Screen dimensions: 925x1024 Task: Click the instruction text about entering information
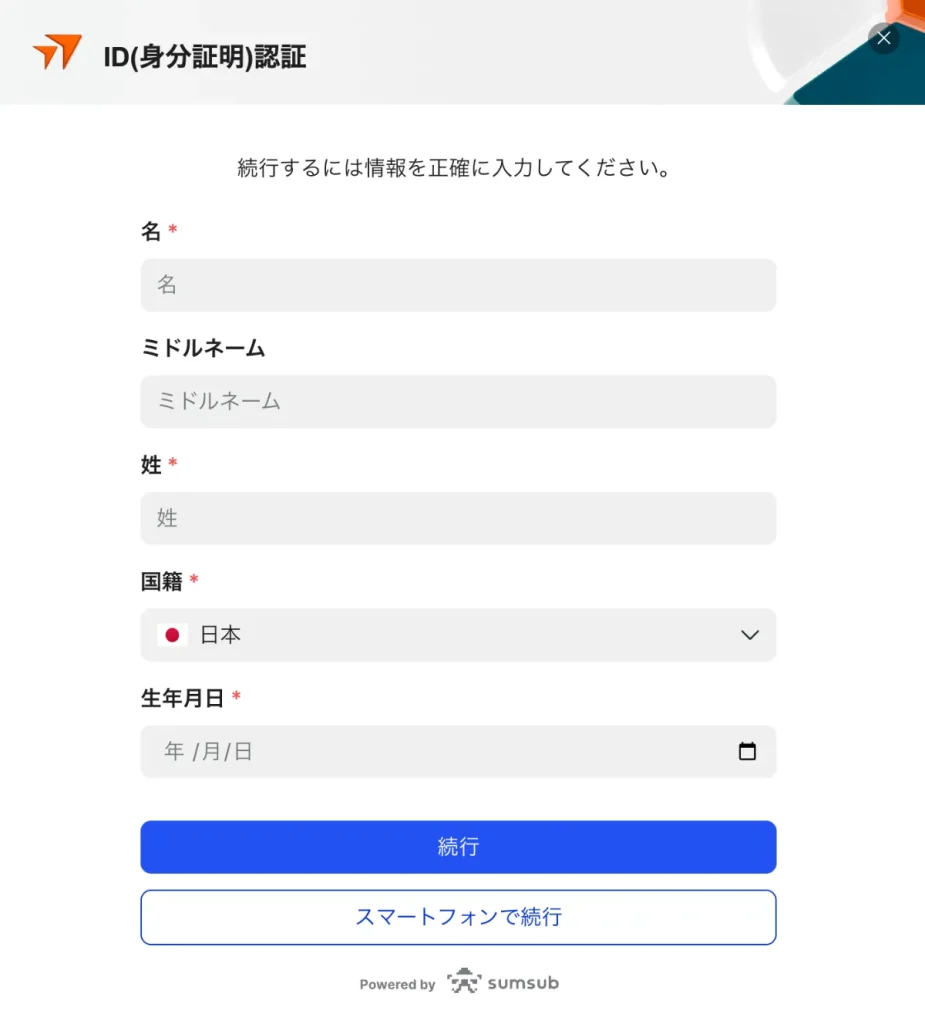click(458, 167)
